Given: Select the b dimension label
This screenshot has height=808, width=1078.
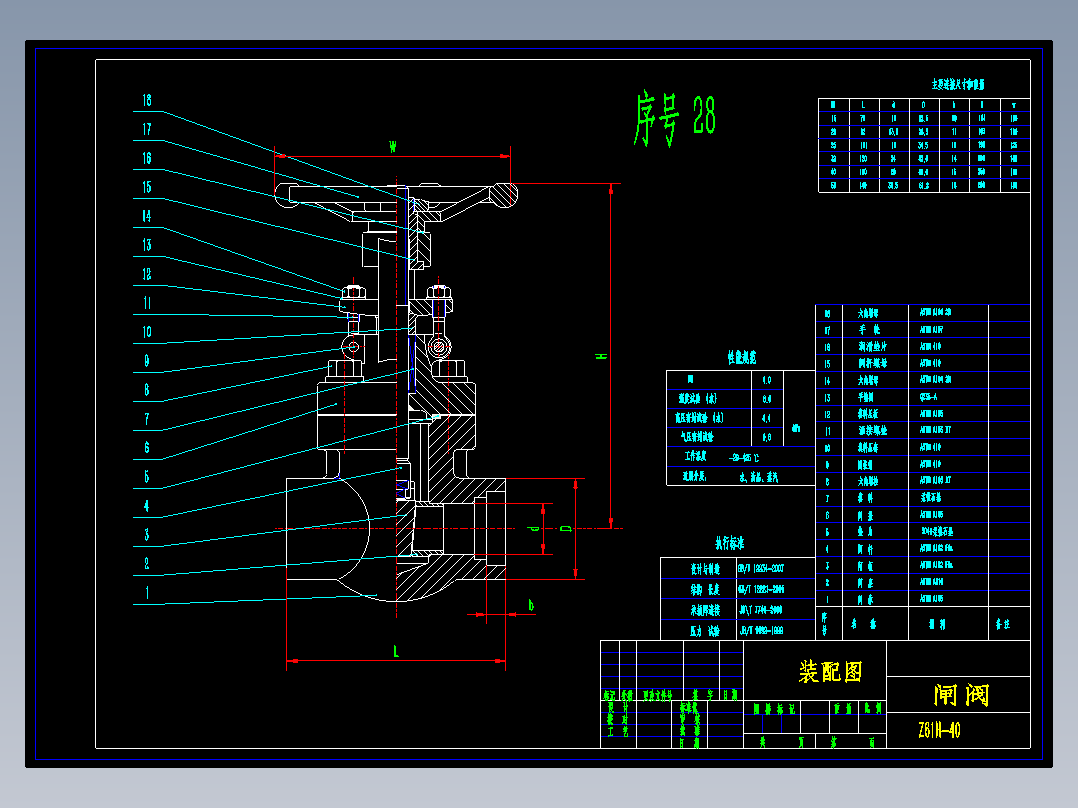Looking at the screenshot, I should [x=531, y=604].
